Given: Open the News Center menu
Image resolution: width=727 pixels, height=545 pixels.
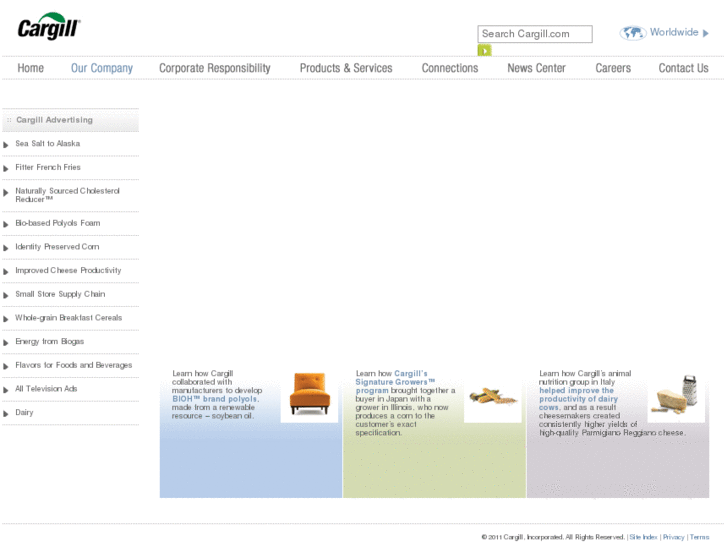Looking at the screenshot, I should click(536, 68).
